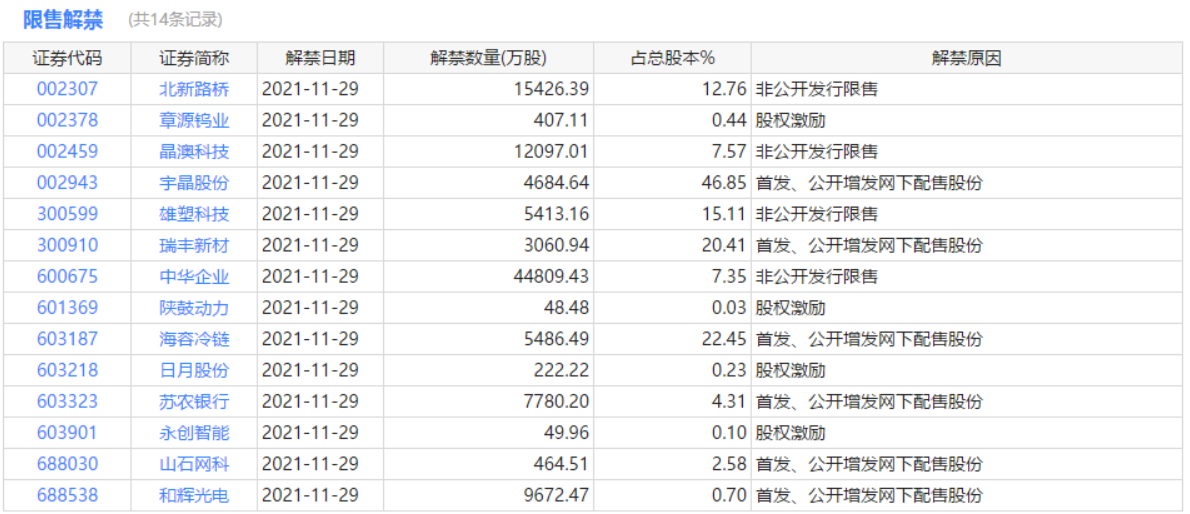This screenshot has width=1190, height=514.
Task: Open stock code 002459 link
Action: (67, 152)
